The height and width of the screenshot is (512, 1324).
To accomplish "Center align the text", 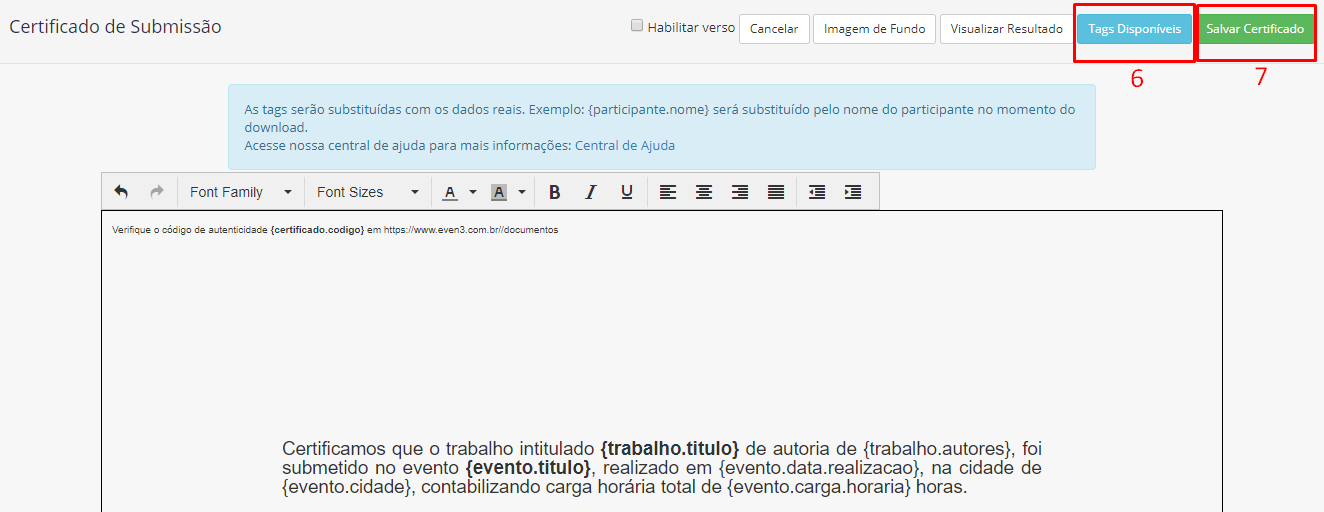I will 704,192.
